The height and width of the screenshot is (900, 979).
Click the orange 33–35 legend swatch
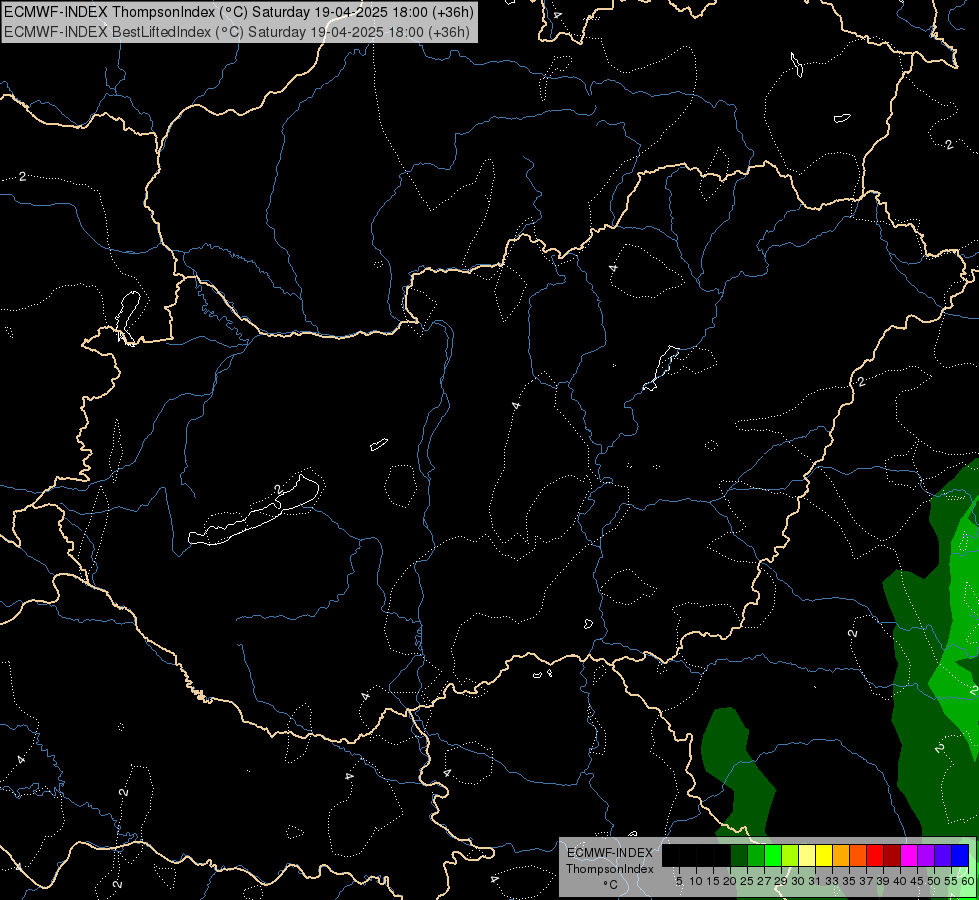coord(841,856)
